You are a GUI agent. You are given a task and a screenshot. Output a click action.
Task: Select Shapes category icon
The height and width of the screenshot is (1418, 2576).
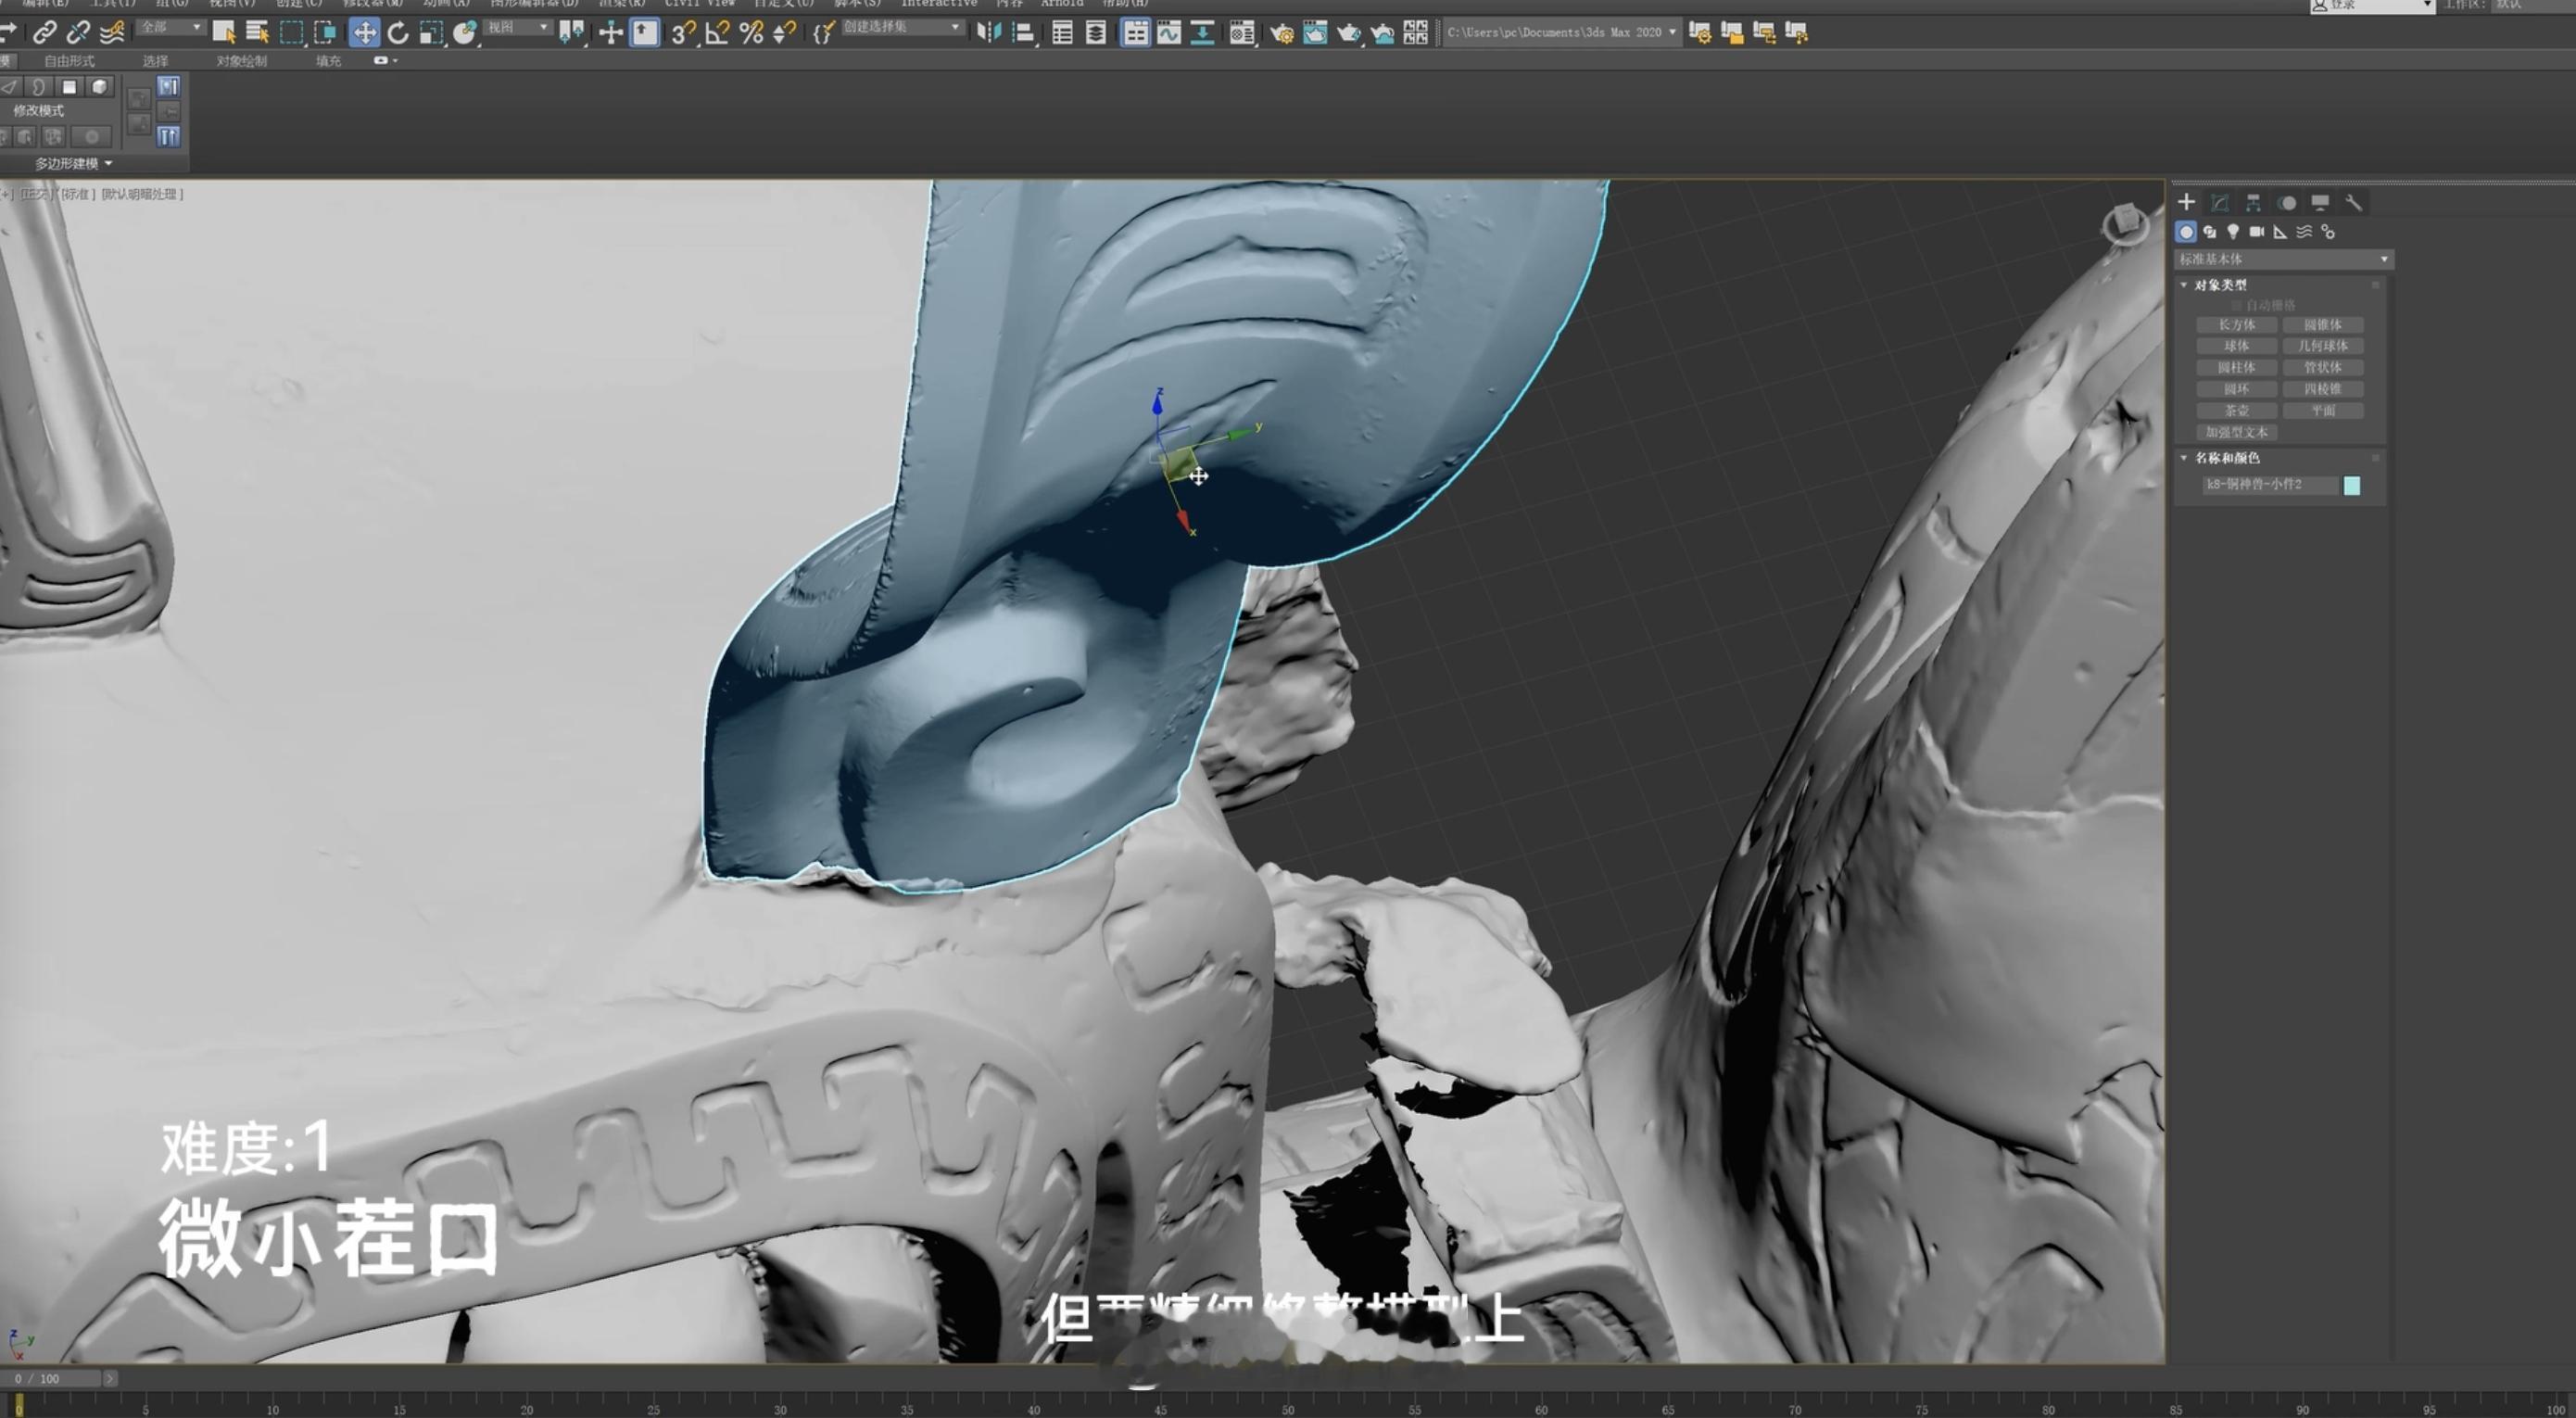[x=2210, y=232]
